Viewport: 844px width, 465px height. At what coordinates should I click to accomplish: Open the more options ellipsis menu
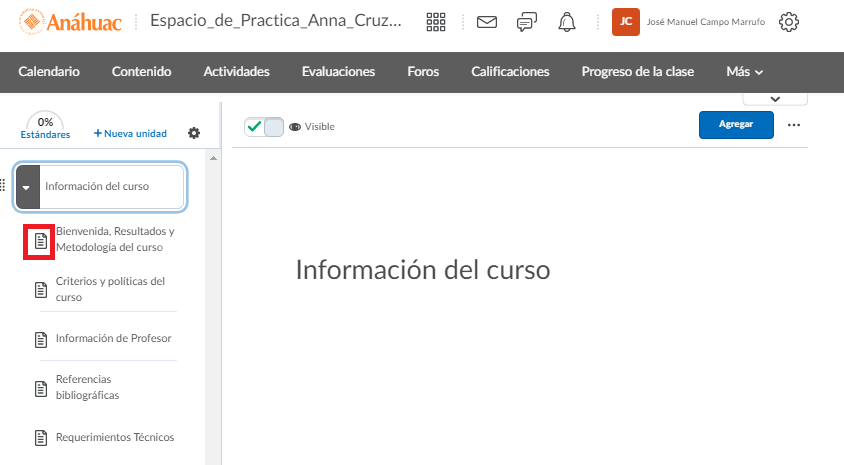point(794,125)
